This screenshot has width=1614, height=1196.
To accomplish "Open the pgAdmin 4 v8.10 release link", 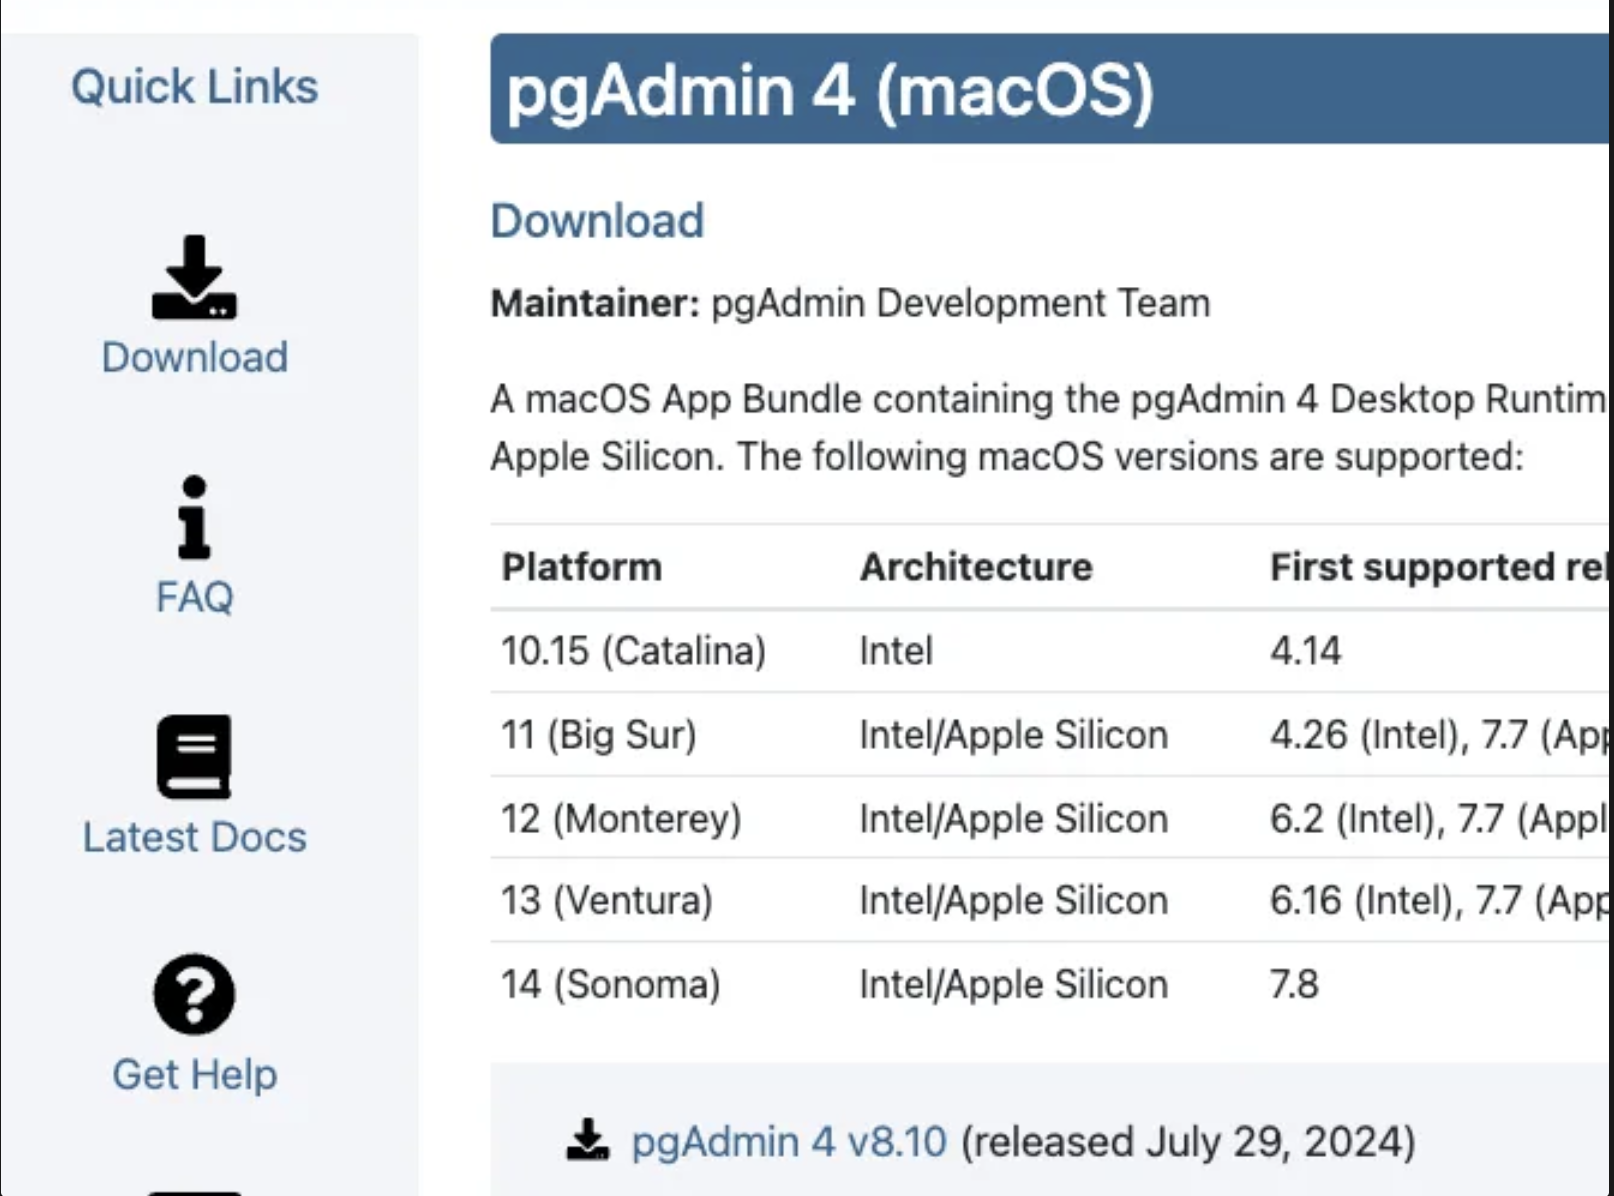I will coord(789,1141).
